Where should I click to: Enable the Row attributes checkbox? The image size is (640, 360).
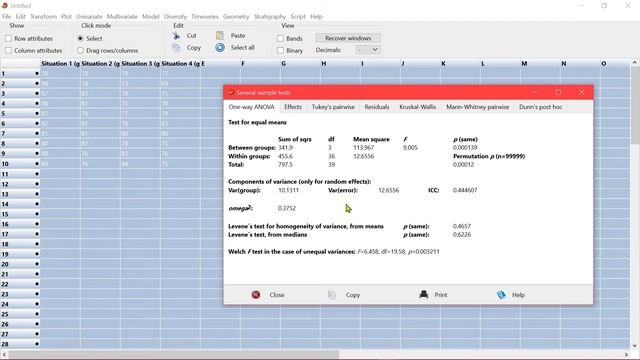pyautogui.click(x=8, y=38)
